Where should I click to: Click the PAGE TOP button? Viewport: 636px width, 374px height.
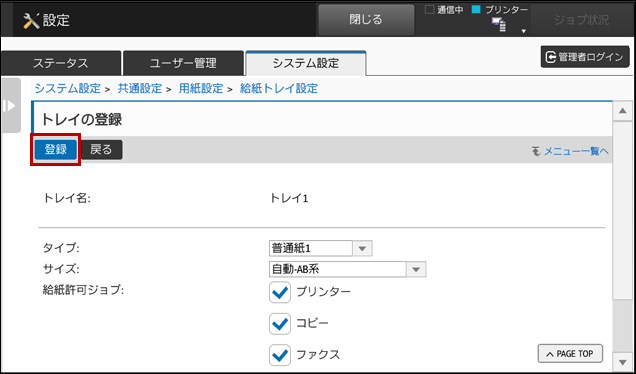(x=570, y=354)
